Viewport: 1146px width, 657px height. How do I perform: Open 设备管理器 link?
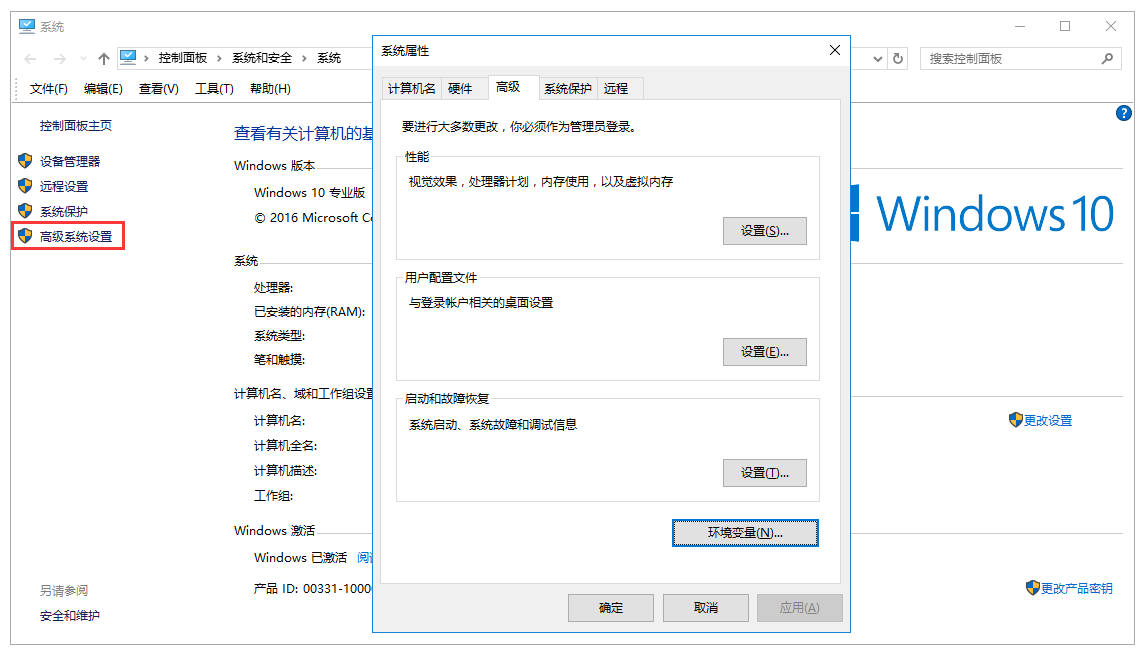[70, 162]
